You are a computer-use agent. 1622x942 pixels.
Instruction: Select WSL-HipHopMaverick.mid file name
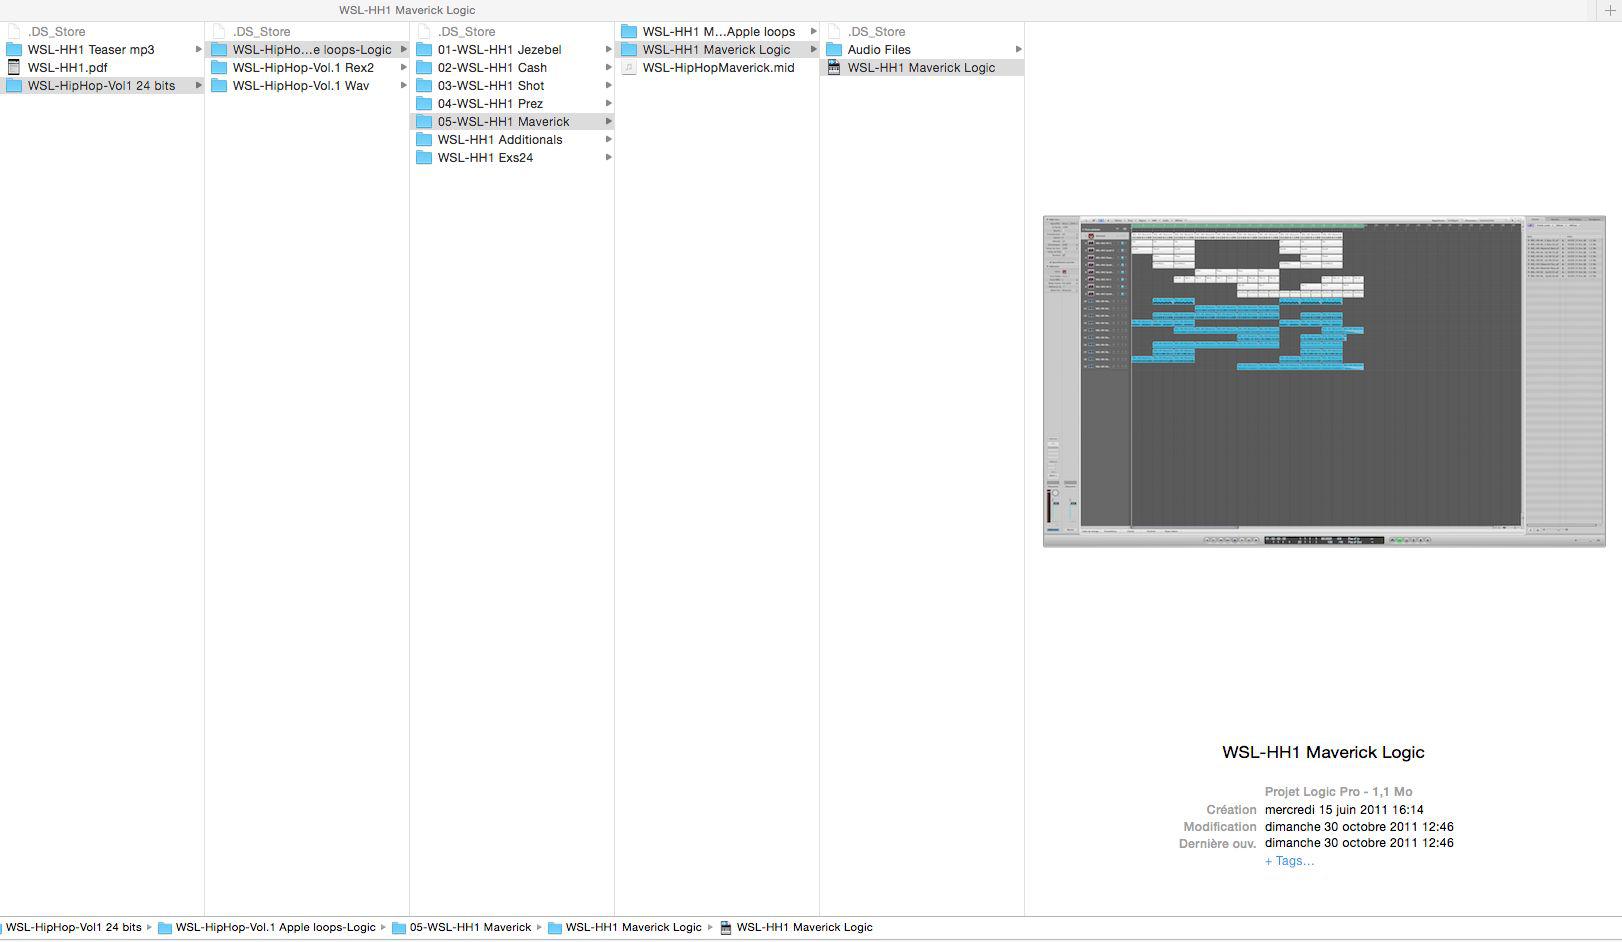click(x=718, y=67)
